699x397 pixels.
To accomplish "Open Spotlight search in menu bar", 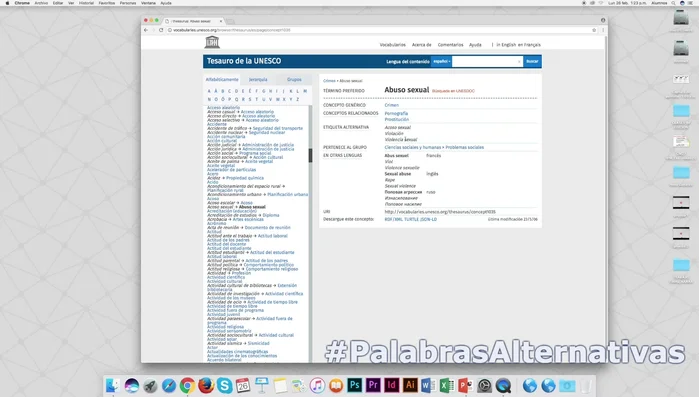I will tap(674, 3).
